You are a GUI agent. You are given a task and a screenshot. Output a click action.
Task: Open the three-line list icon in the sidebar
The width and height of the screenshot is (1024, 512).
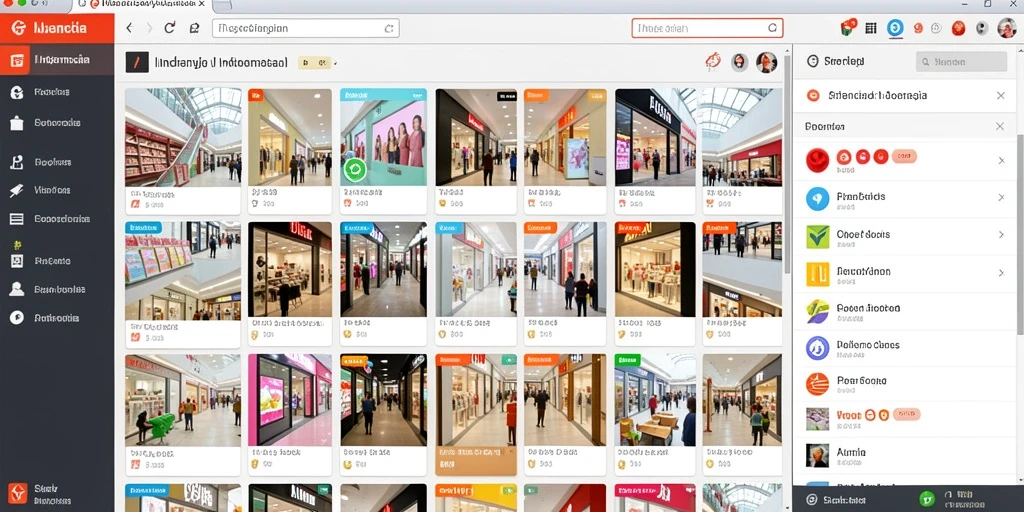[x=16, y=219]
